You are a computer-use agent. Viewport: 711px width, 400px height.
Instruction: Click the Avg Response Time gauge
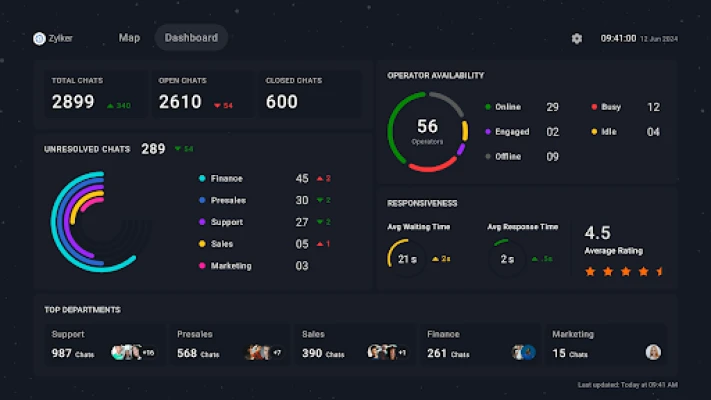507,258
